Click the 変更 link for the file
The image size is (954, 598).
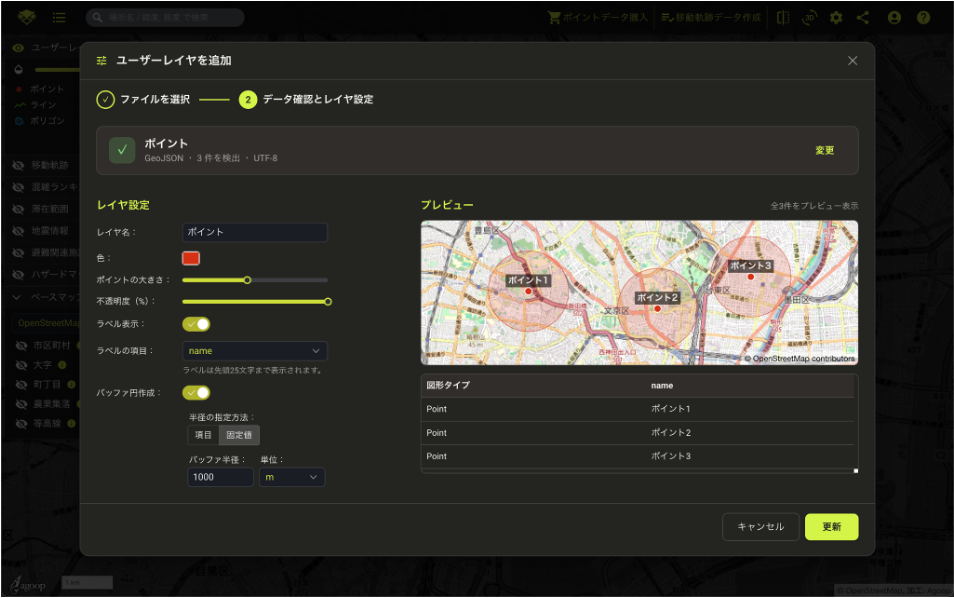(824, 150)
